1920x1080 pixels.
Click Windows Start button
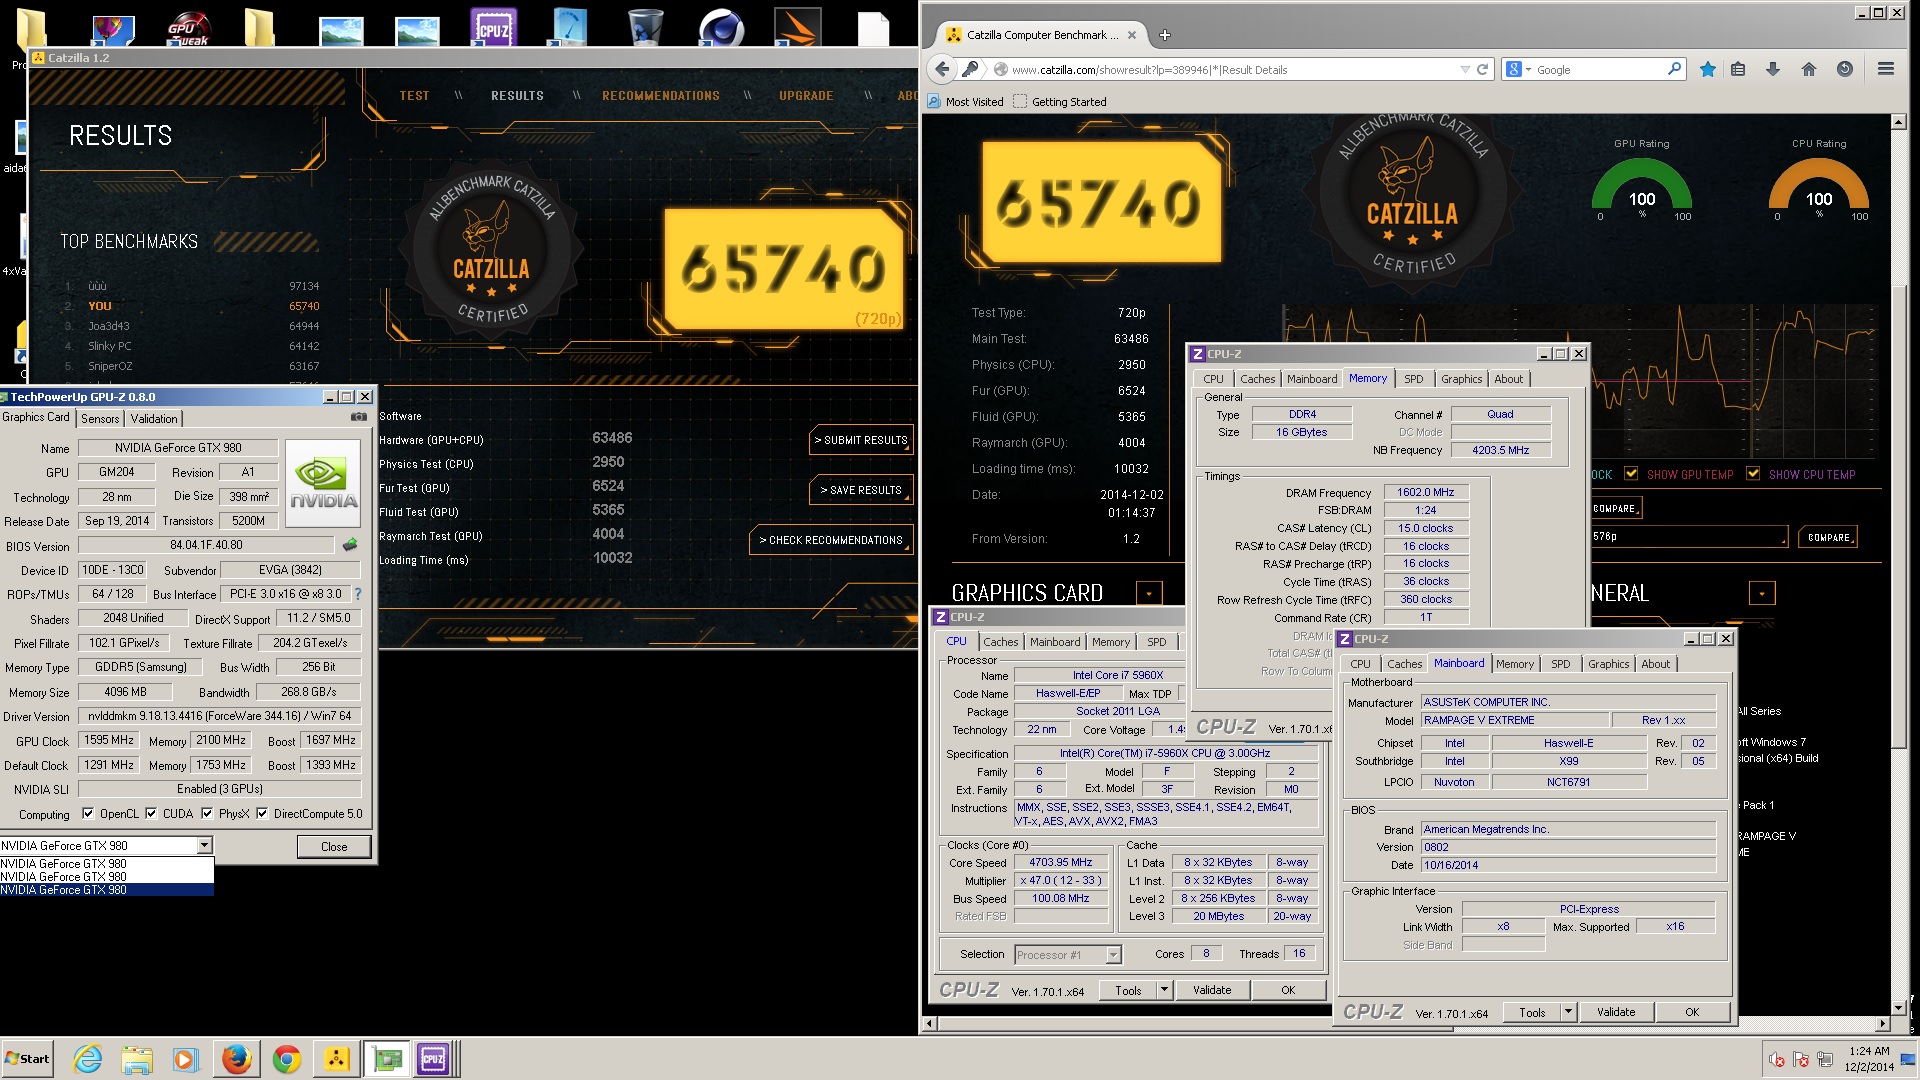click(27, 1059)
